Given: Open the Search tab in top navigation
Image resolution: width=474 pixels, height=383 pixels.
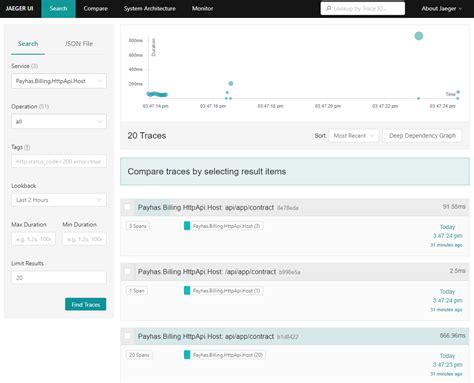Looking at the screenshot, I should tap(58, 8).
